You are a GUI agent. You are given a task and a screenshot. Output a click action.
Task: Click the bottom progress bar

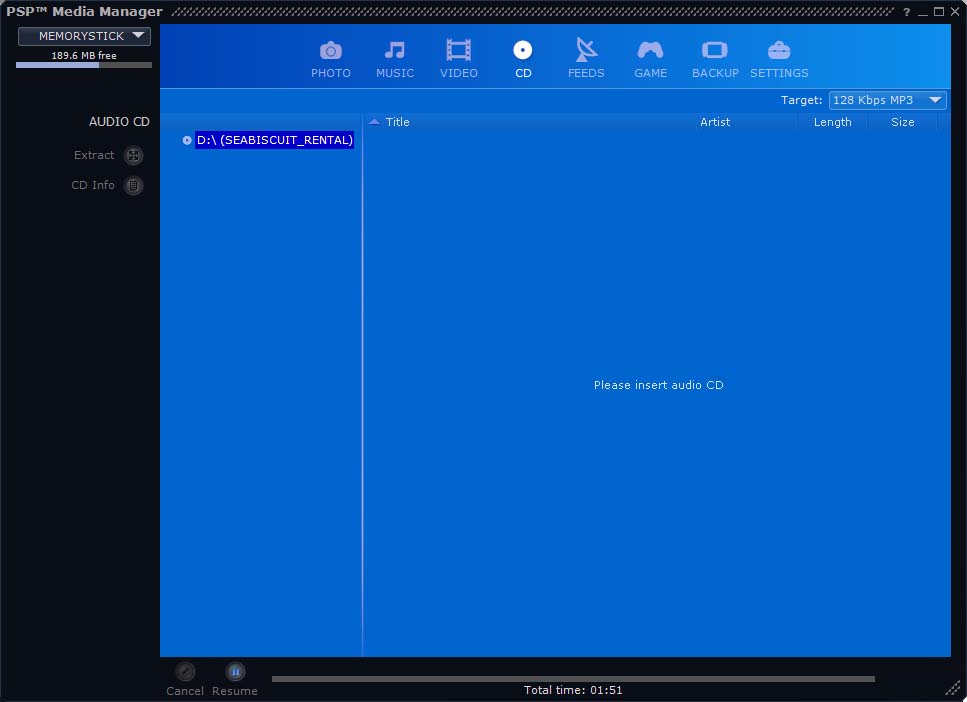point(573,679)
